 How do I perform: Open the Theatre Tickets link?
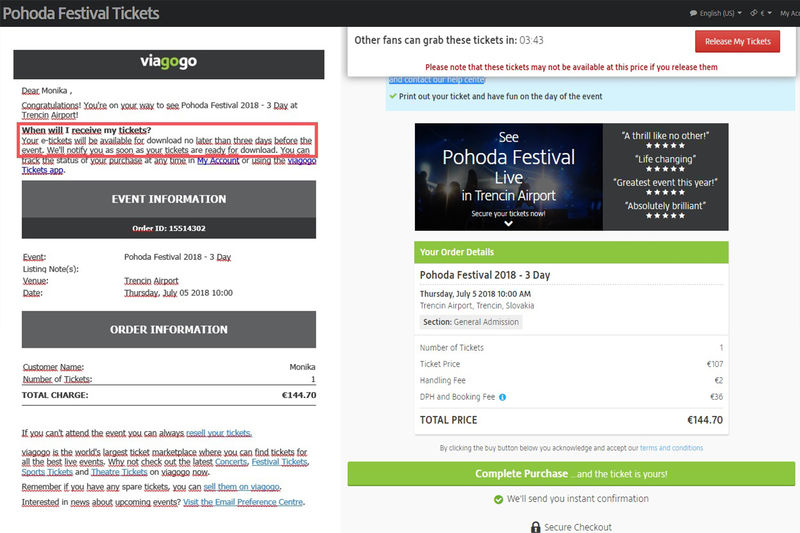pos(119,472)
